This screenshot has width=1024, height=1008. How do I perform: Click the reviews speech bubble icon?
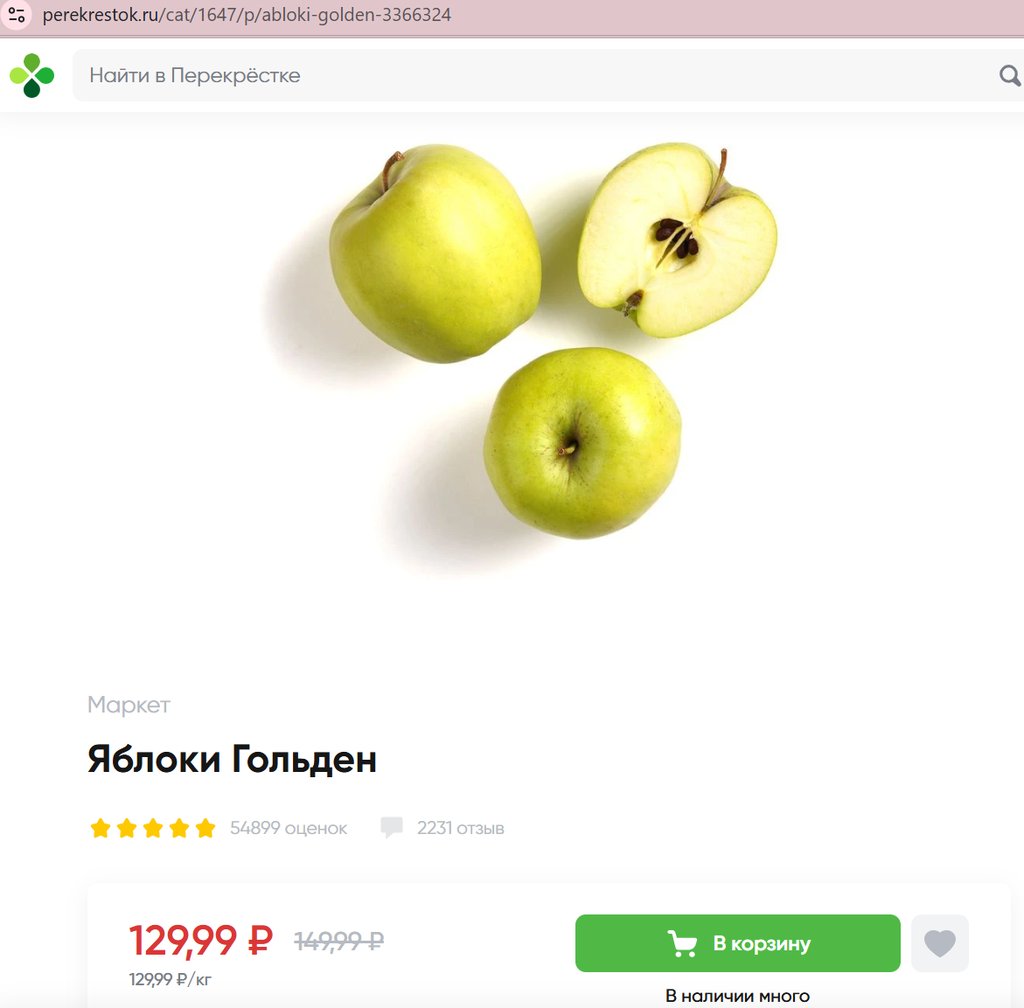tap(391, 827)
